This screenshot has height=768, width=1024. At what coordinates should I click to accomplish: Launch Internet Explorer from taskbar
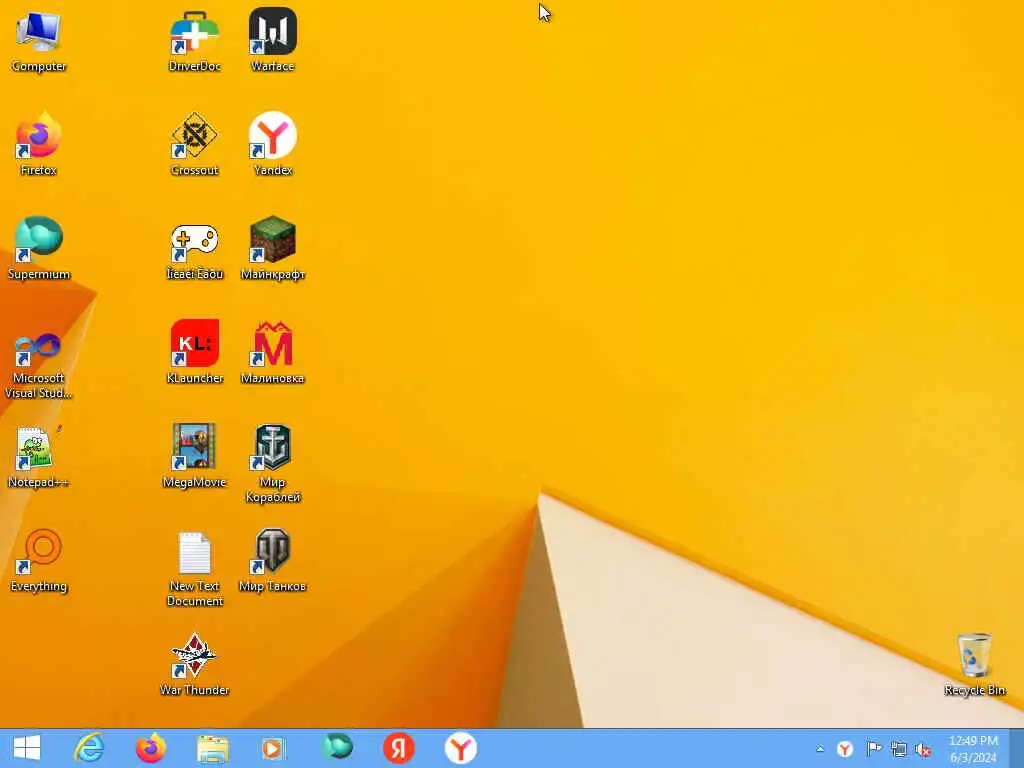(89, 748)
